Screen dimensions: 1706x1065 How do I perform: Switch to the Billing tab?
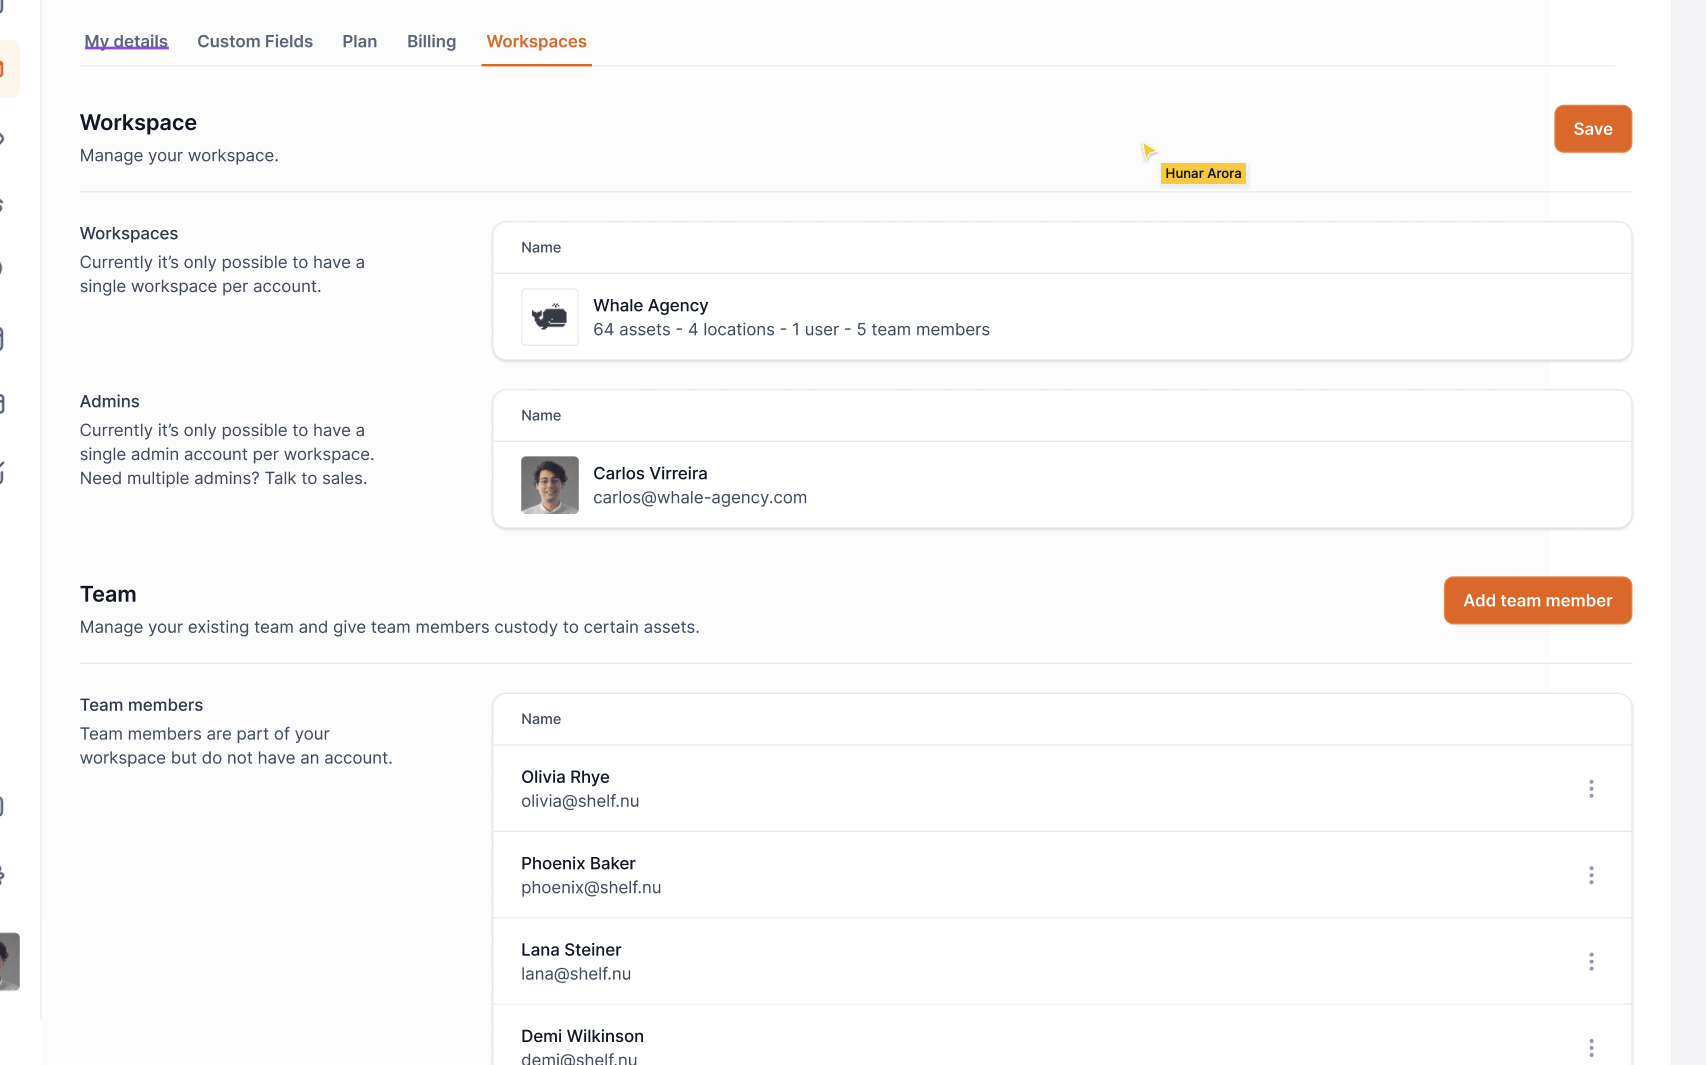pos(431,41)
